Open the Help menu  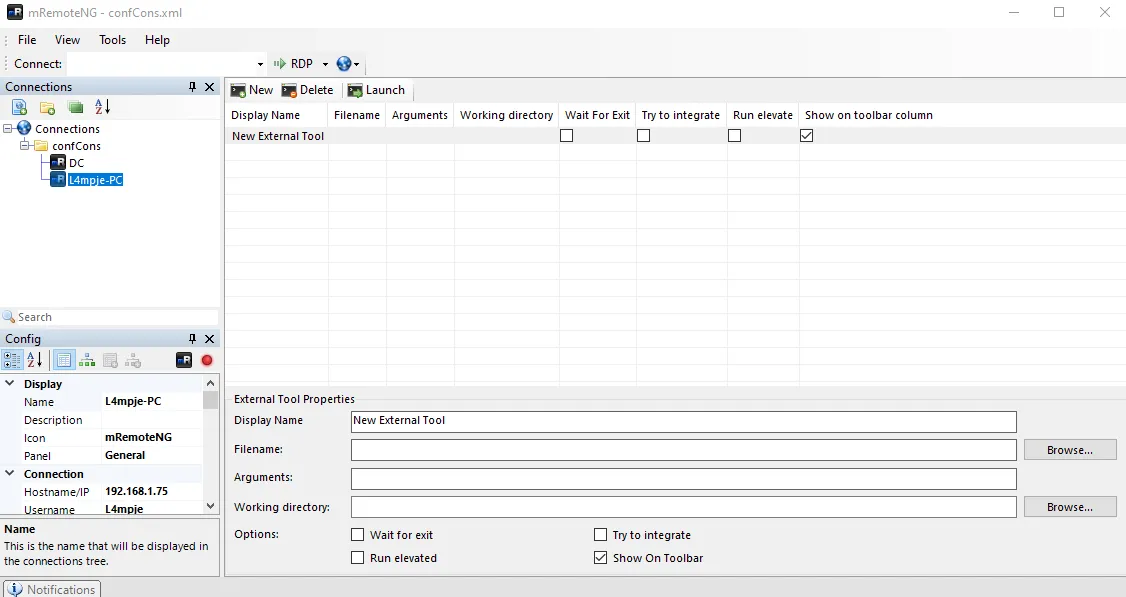tap(157, 40)
